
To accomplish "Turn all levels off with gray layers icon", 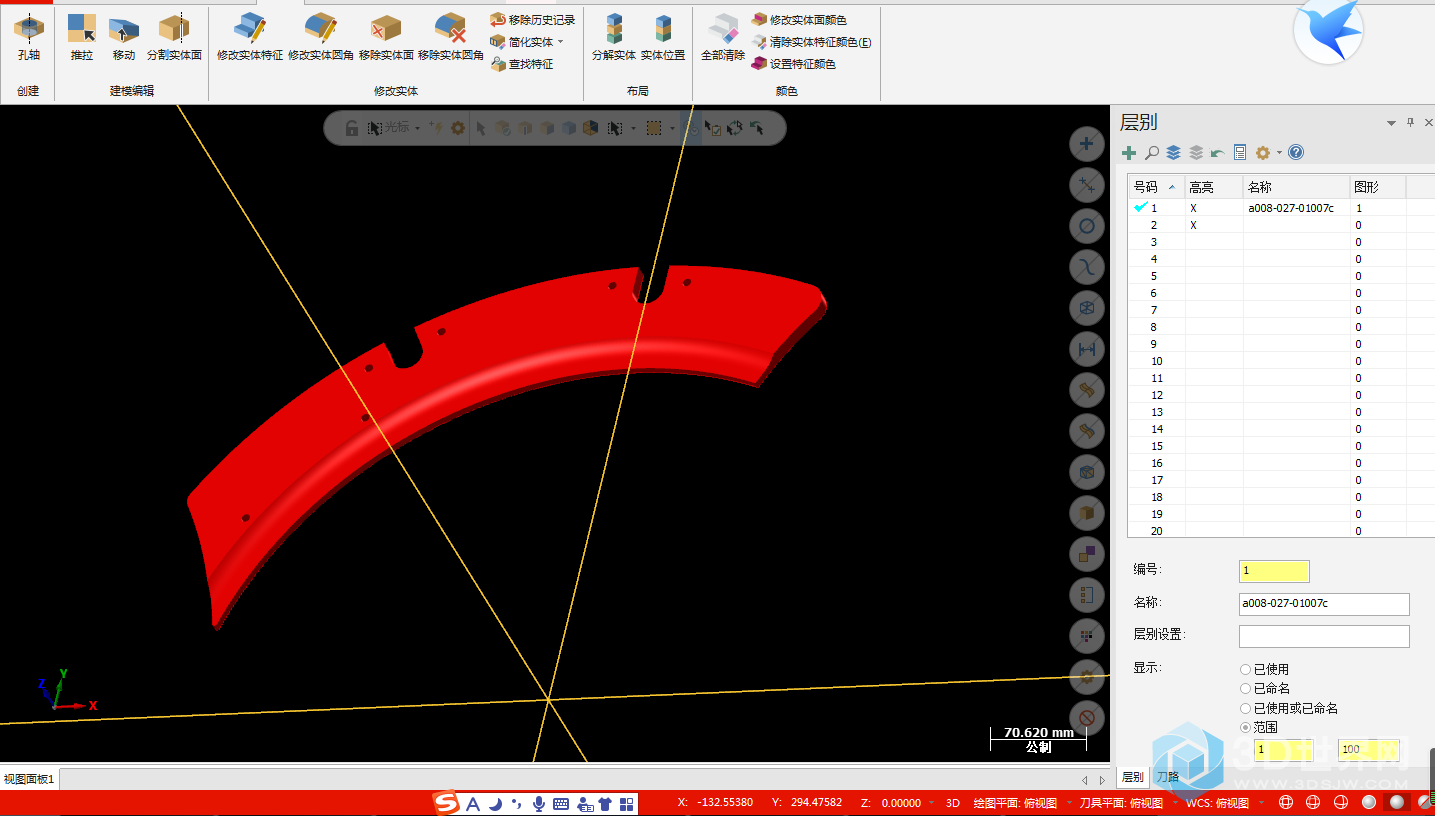I will pyautogui.click(x=1196, y=153).
